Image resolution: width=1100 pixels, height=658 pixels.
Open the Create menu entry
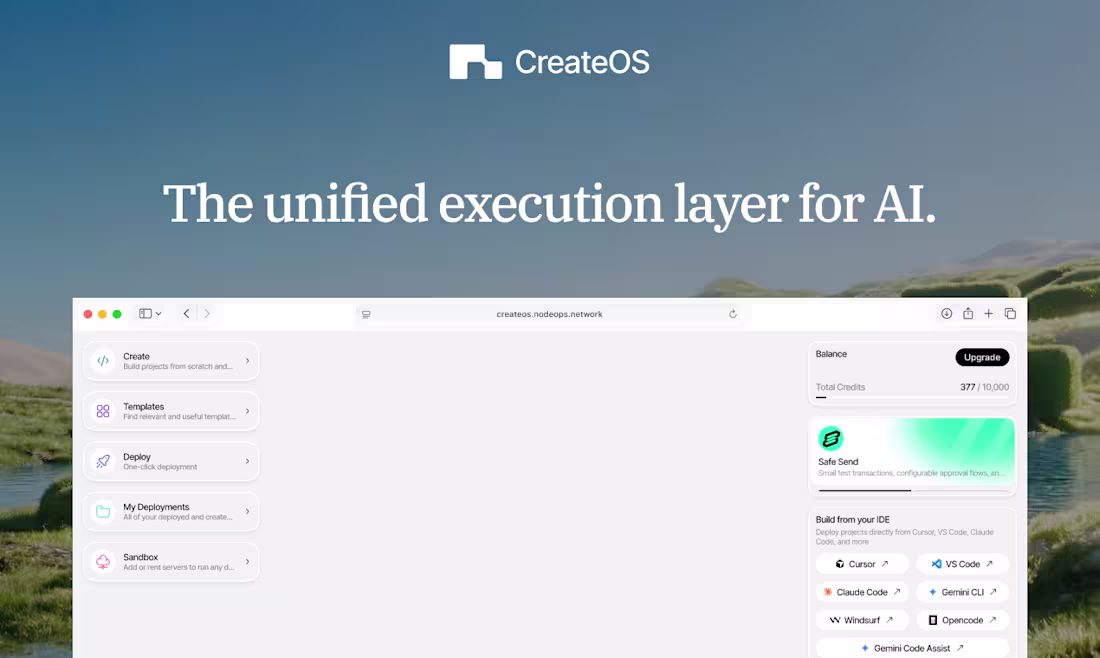171,361
